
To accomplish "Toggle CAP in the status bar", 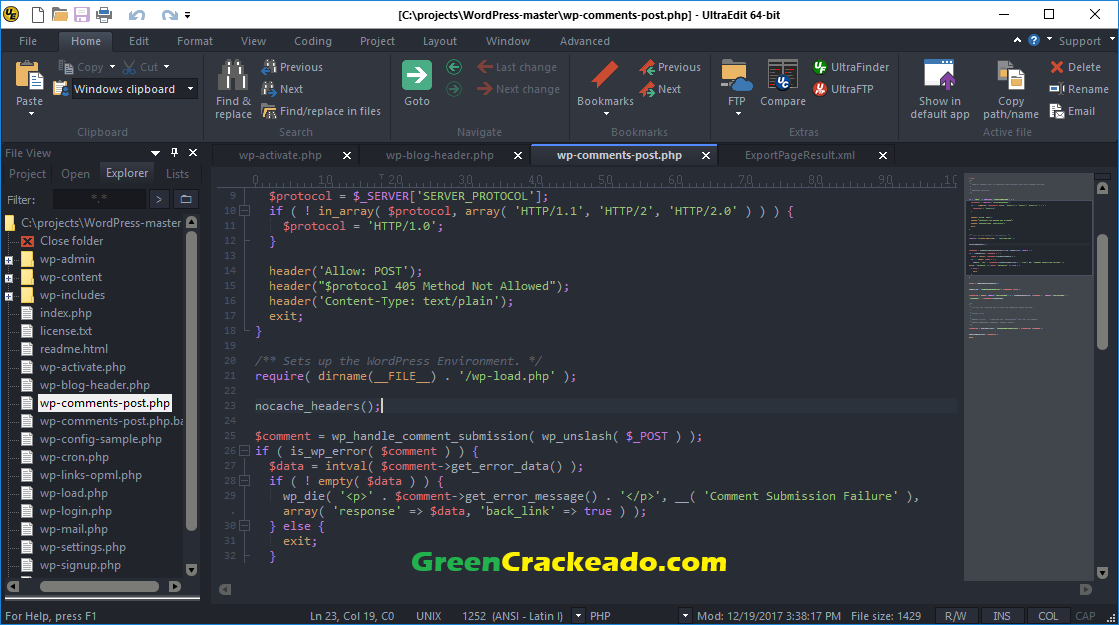I will (1086, 615).
